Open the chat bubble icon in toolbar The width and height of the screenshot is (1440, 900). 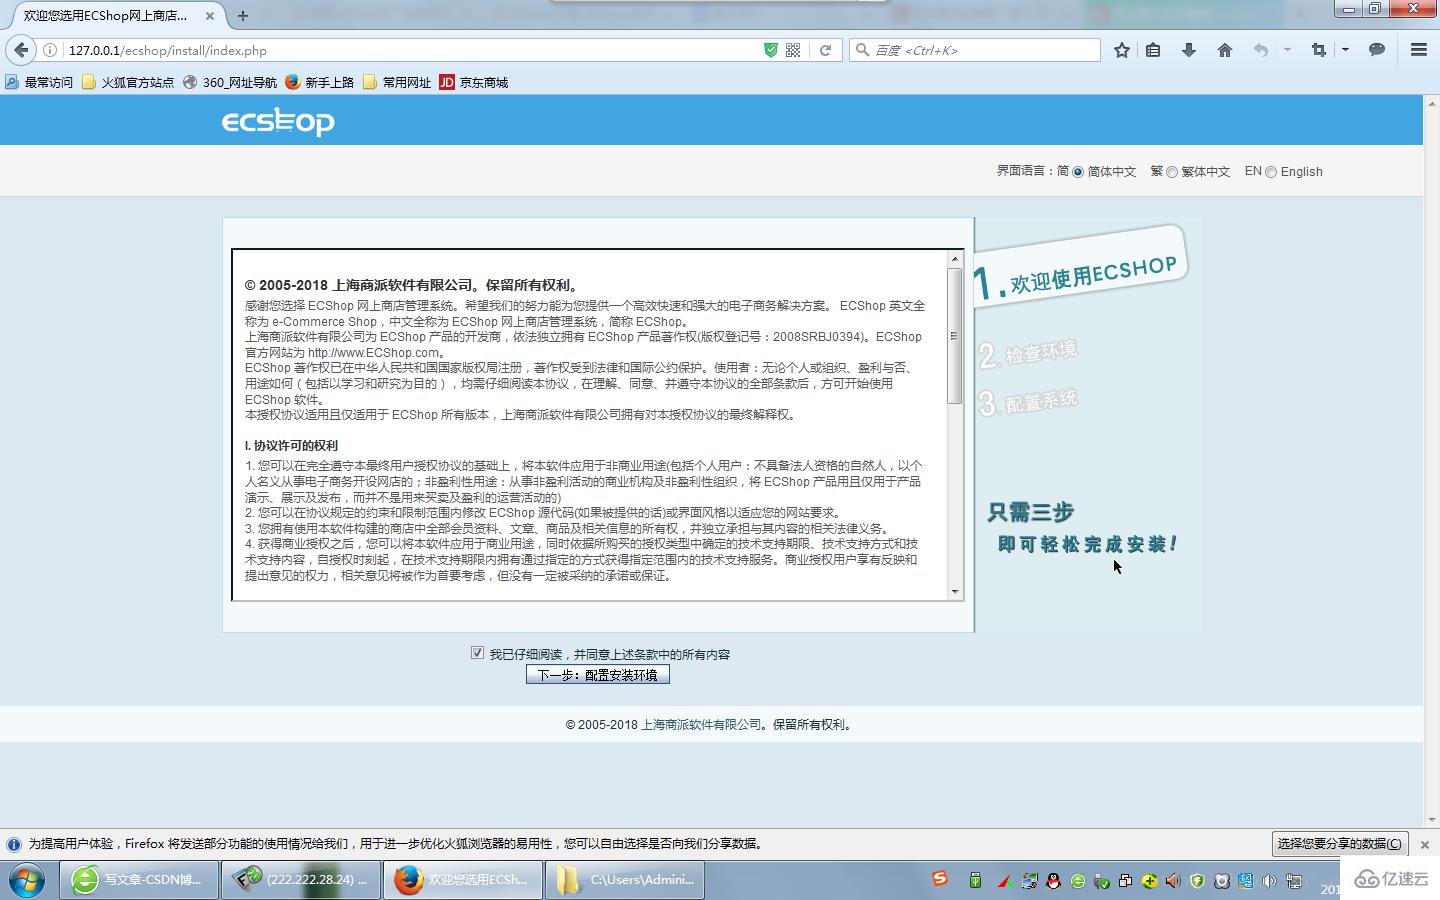click(1377, 50)
